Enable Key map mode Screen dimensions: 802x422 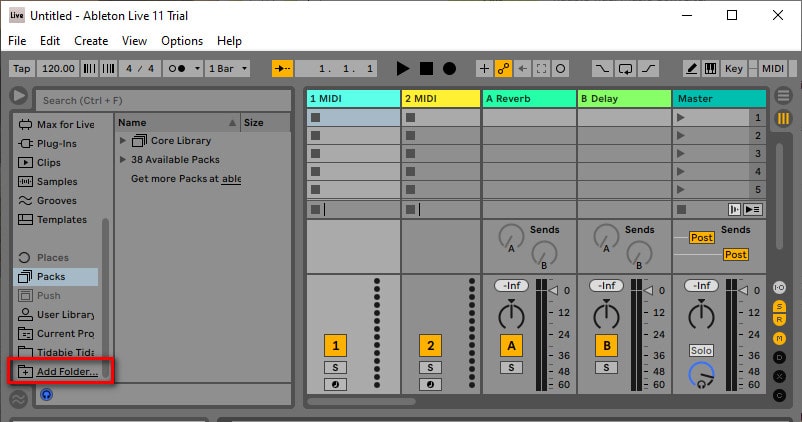[733, 69]
